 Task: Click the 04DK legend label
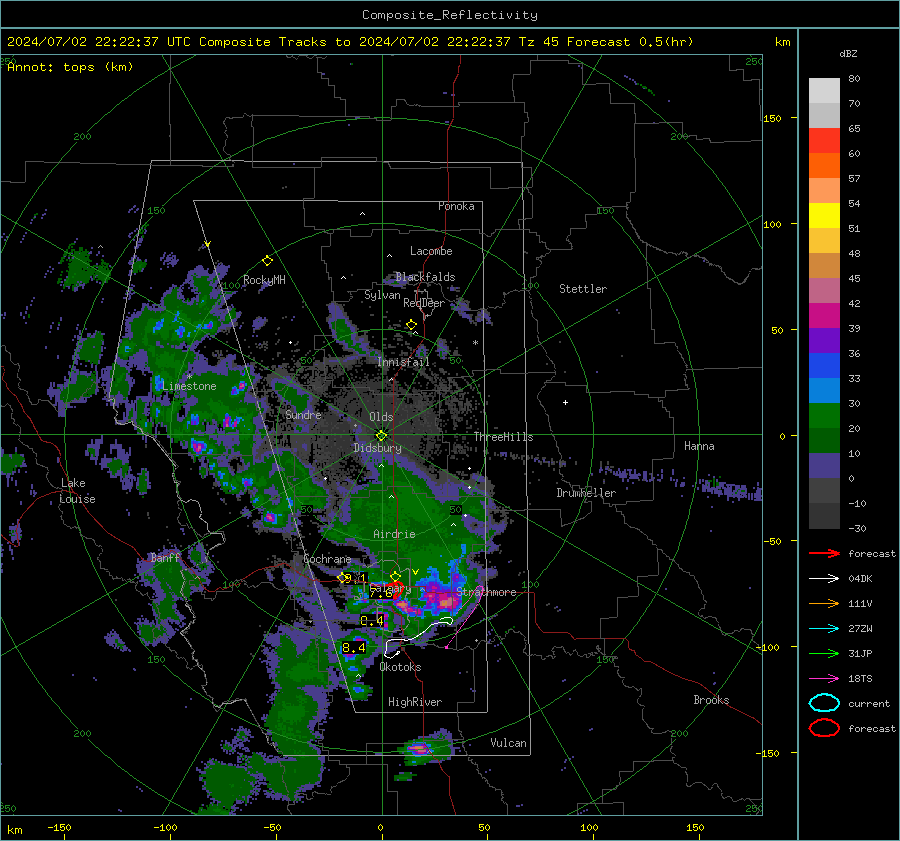[x=860, y=579]
